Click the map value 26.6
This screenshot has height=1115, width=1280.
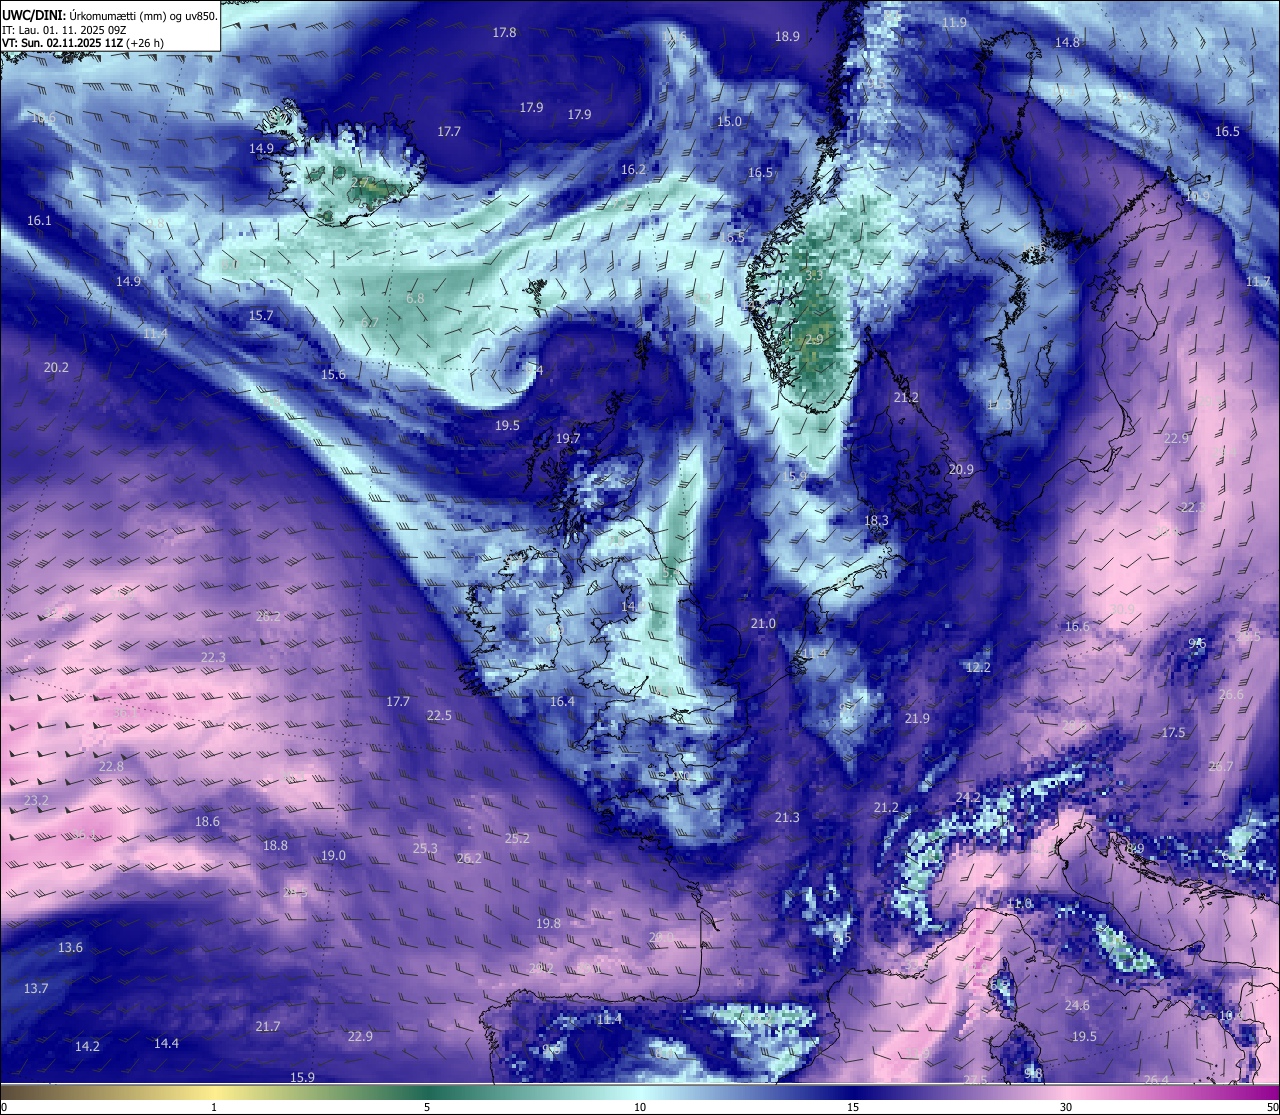1231,695
